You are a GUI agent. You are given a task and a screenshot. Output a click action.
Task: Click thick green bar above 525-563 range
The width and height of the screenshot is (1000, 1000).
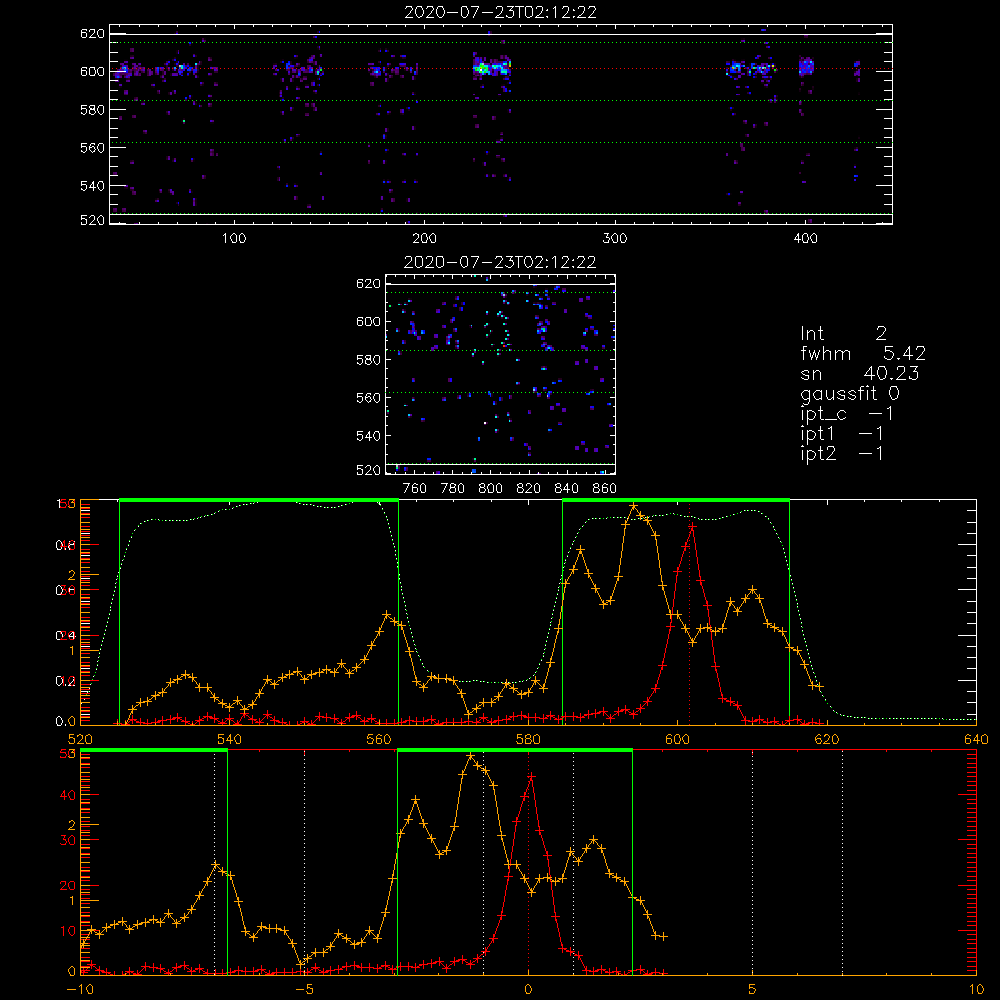point(259,500)
